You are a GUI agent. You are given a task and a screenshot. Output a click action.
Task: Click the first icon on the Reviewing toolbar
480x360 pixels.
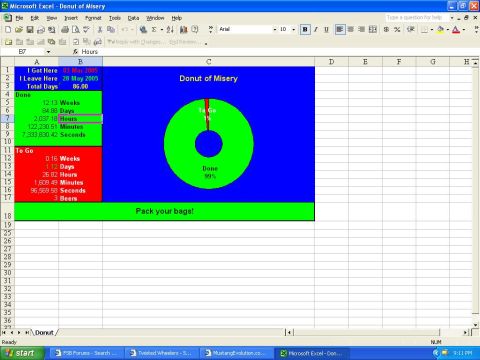8,42
